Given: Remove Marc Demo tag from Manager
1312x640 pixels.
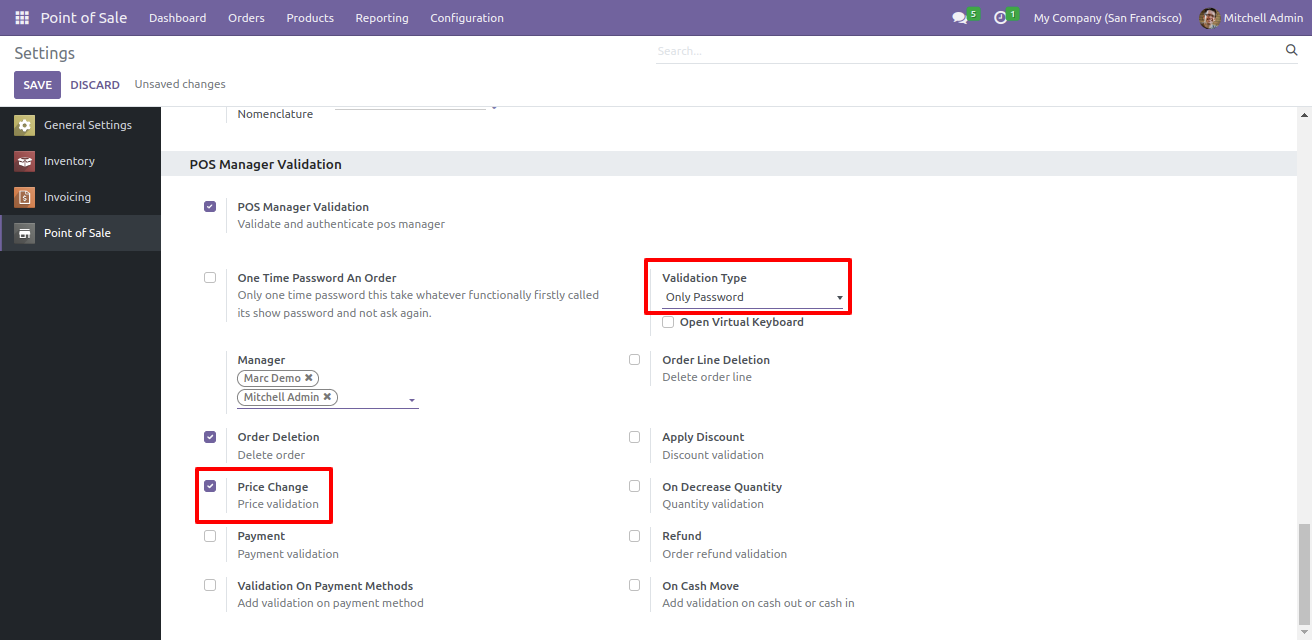Looking at the screenshot, I should pos(310,378).
